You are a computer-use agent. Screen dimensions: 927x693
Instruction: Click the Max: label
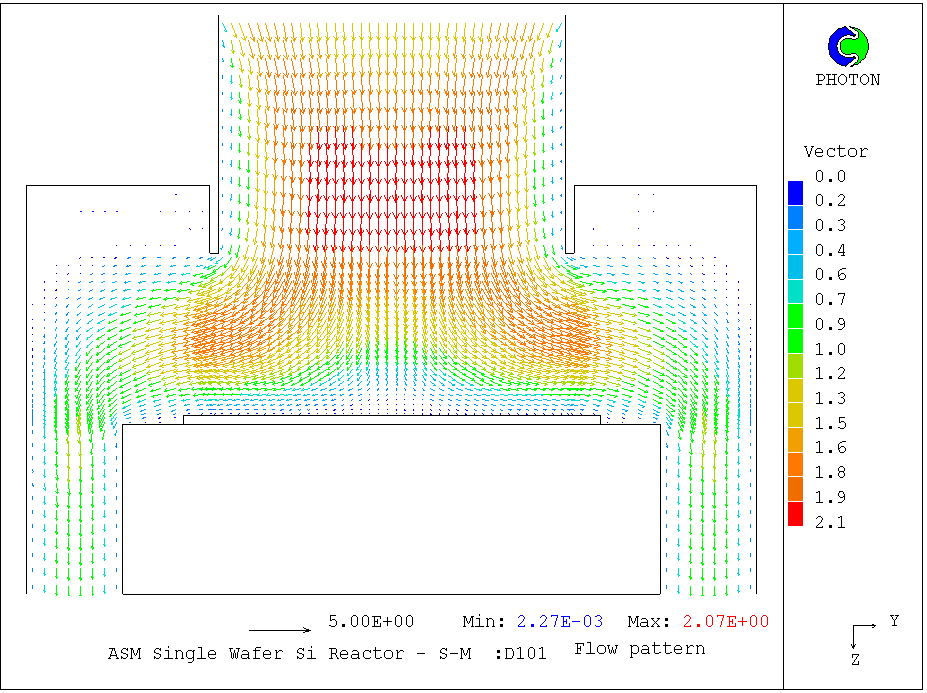tap(649, 621)
